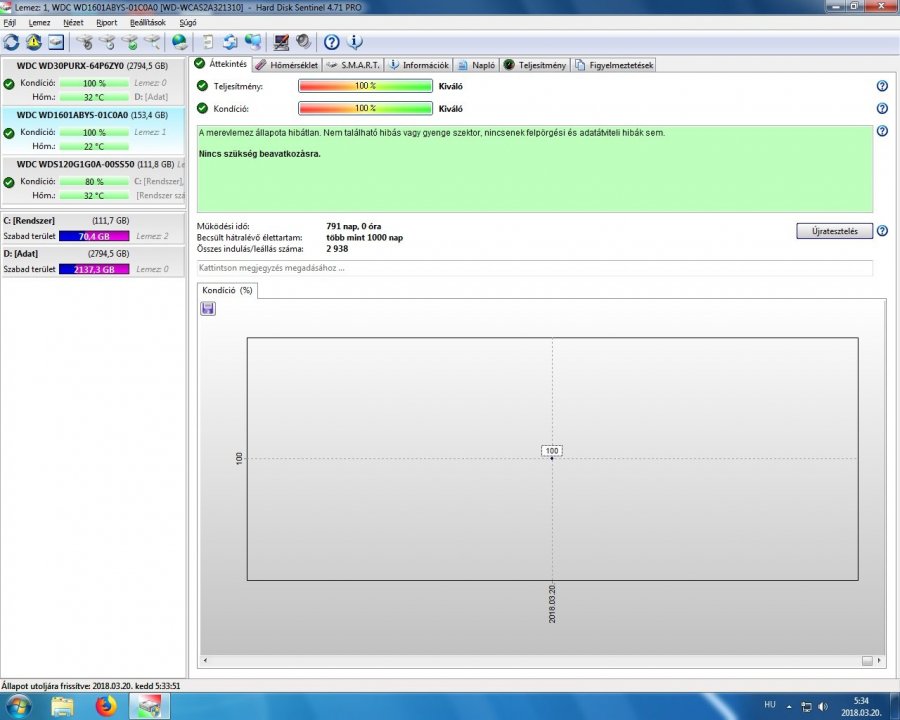The width and height of the screenshot is (900, 720).
Task: Click the '2 938' start/stop count value
Action: pyautogui.click(x=337, y=249)
